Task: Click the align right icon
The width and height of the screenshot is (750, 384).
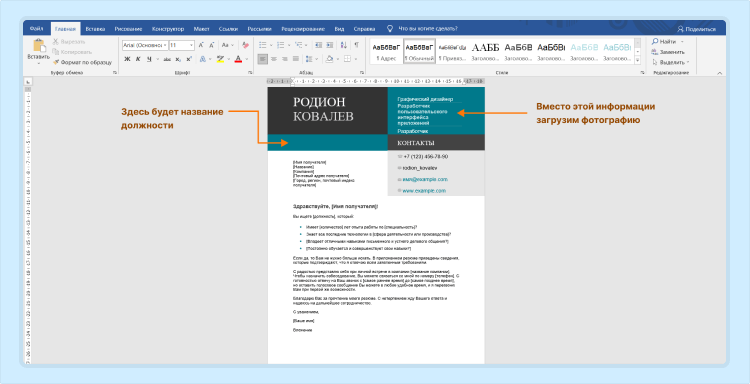Action: tap(285, 59)
